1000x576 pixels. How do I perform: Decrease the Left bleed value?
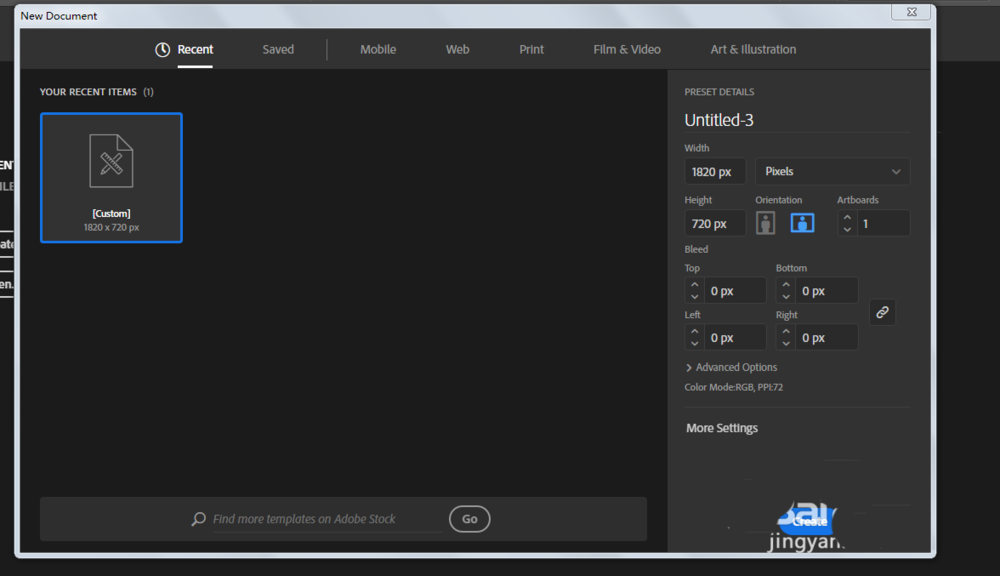coord(695,343)
